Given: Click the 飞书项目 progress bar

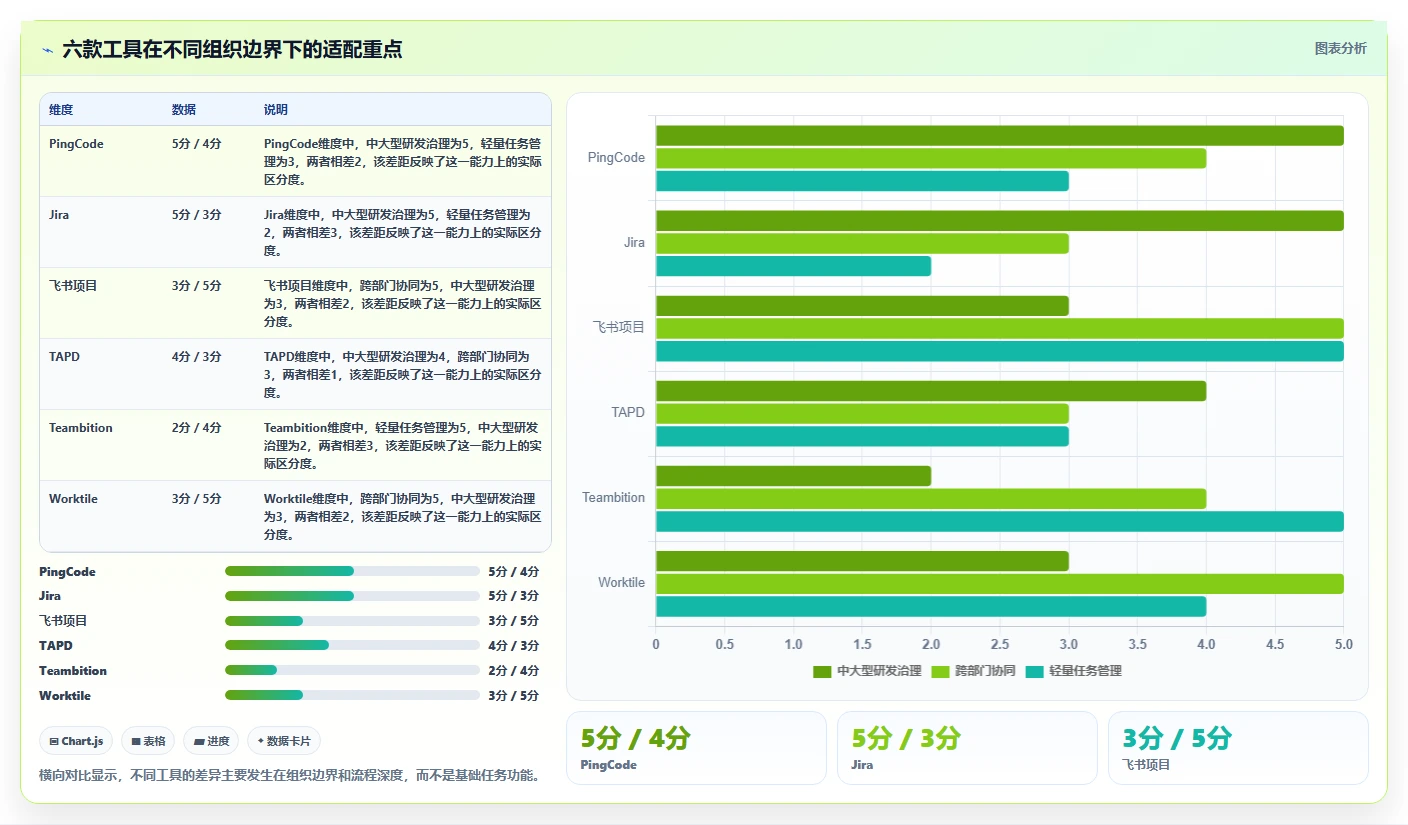Looking at the screenshot, I should (x=352, y=621).
